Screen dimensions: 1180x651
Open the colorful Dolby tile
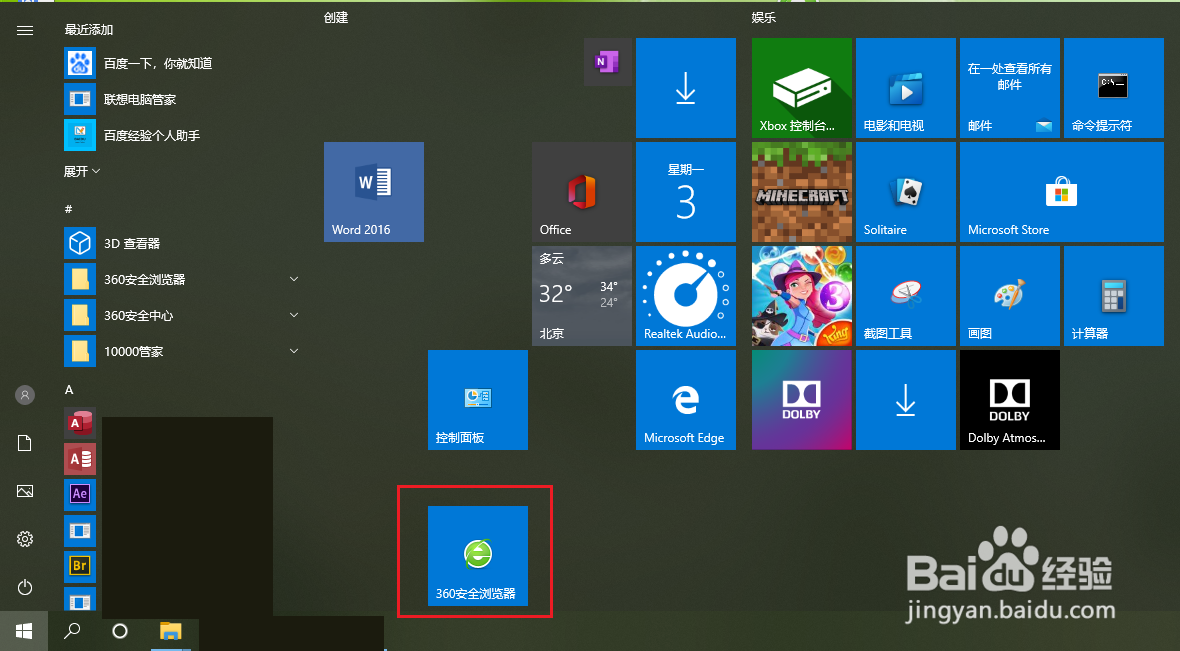[x=801, y=400]
